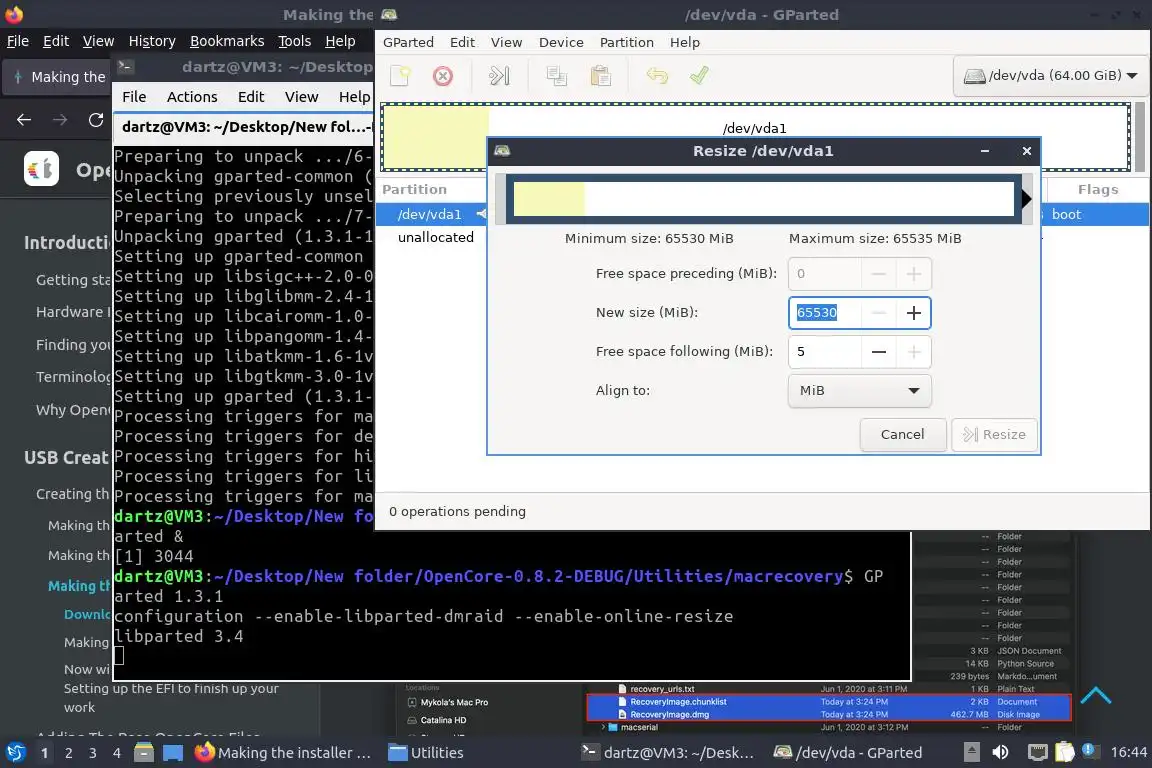
Task: Decrease Free space following with minus button
Action: point(879,352)
